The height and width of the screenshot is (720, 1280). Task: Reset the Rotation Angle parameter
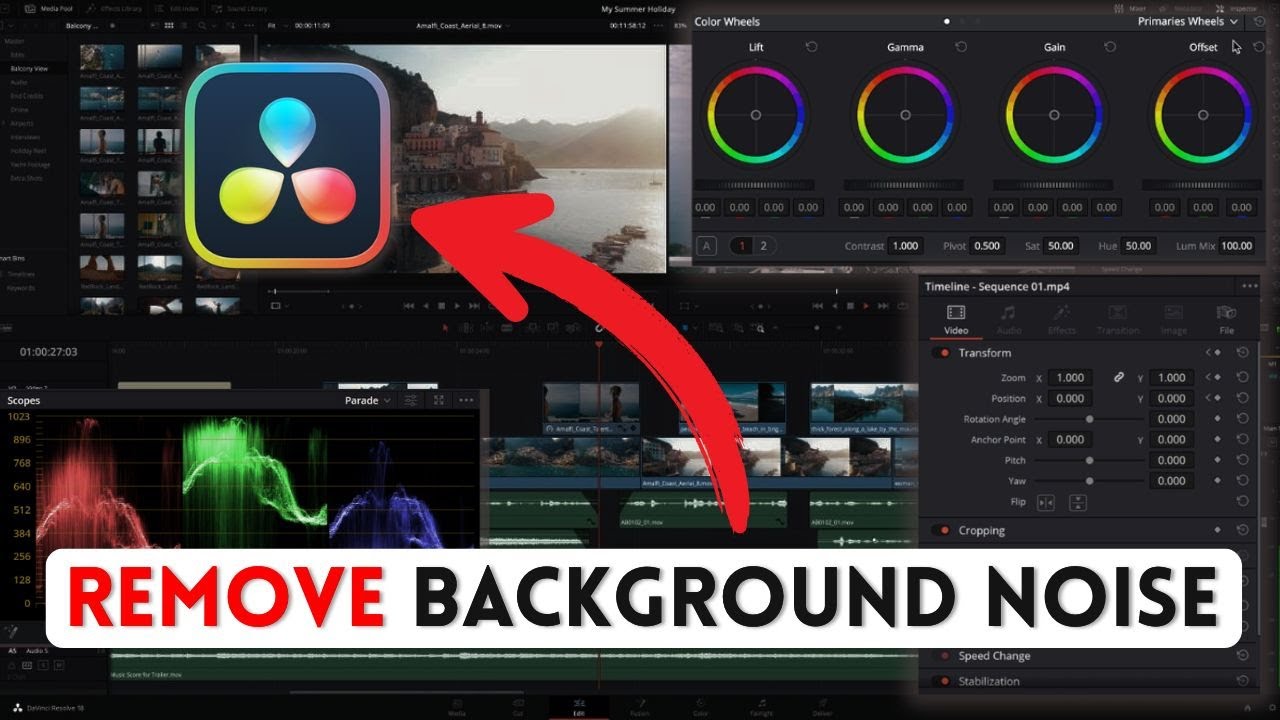(1242, 419)
